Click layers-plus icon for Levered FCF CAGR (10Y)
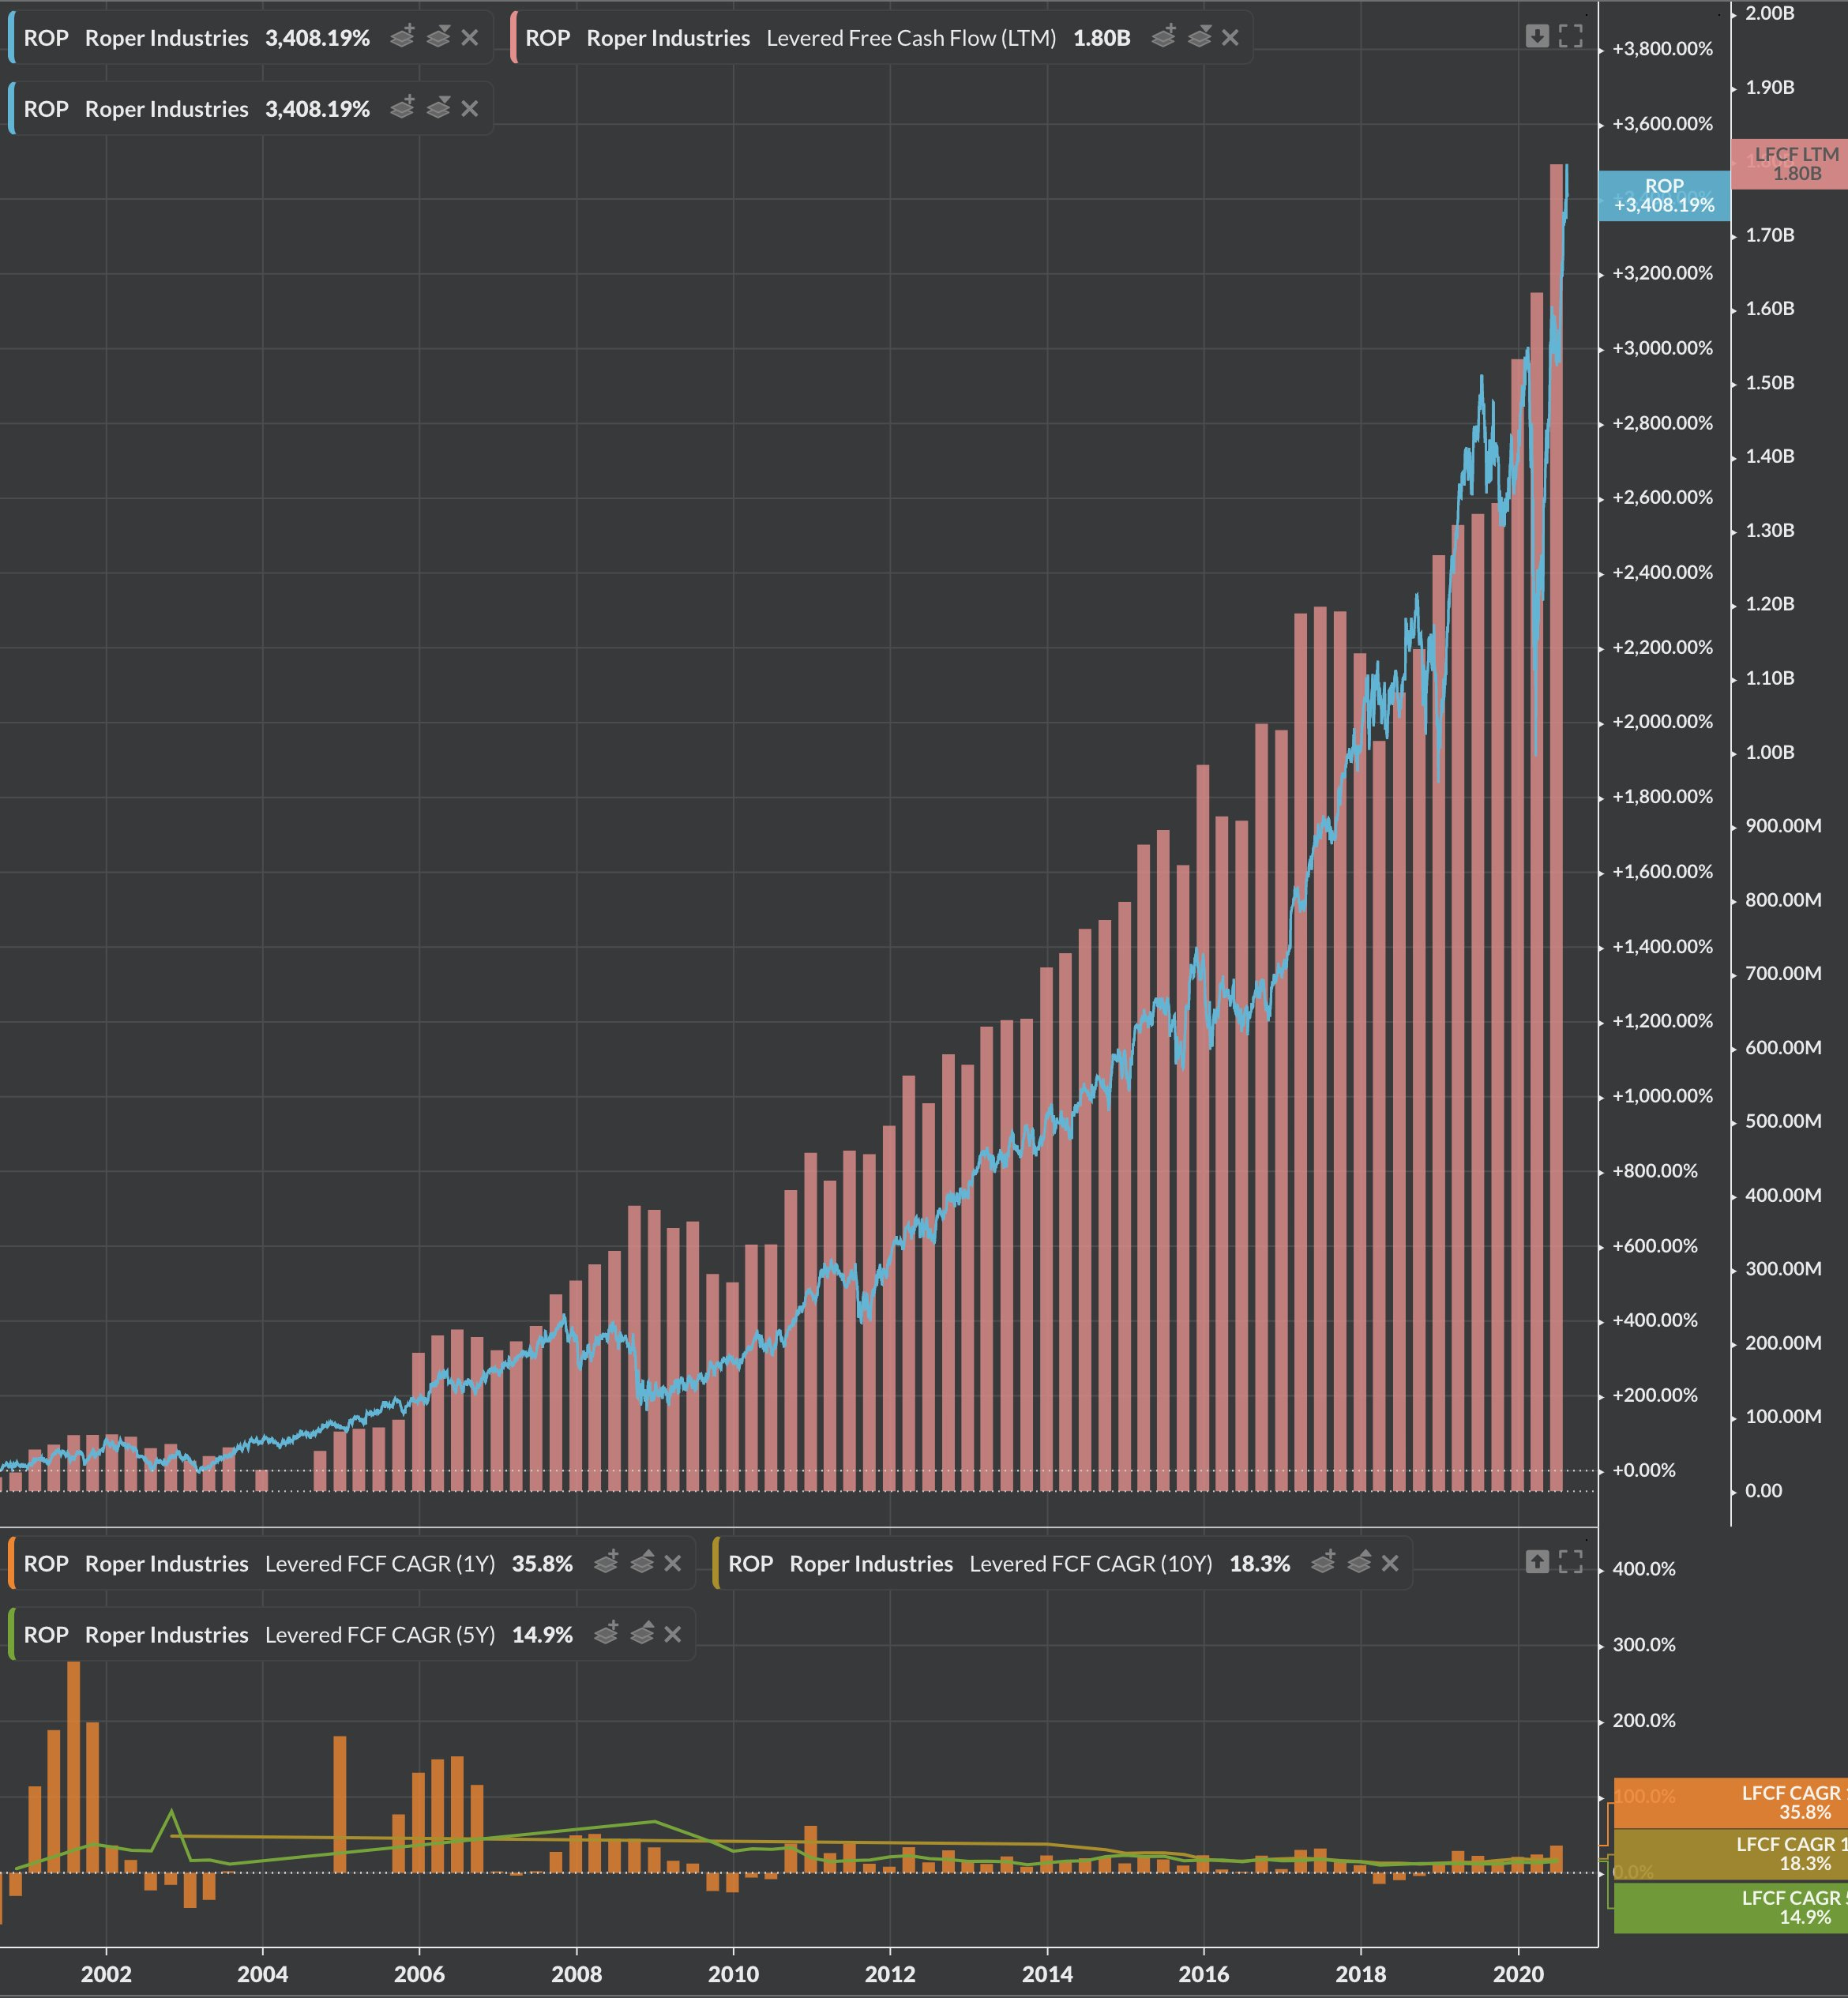The image size is (1848, 1998). coord(1323,1562)
